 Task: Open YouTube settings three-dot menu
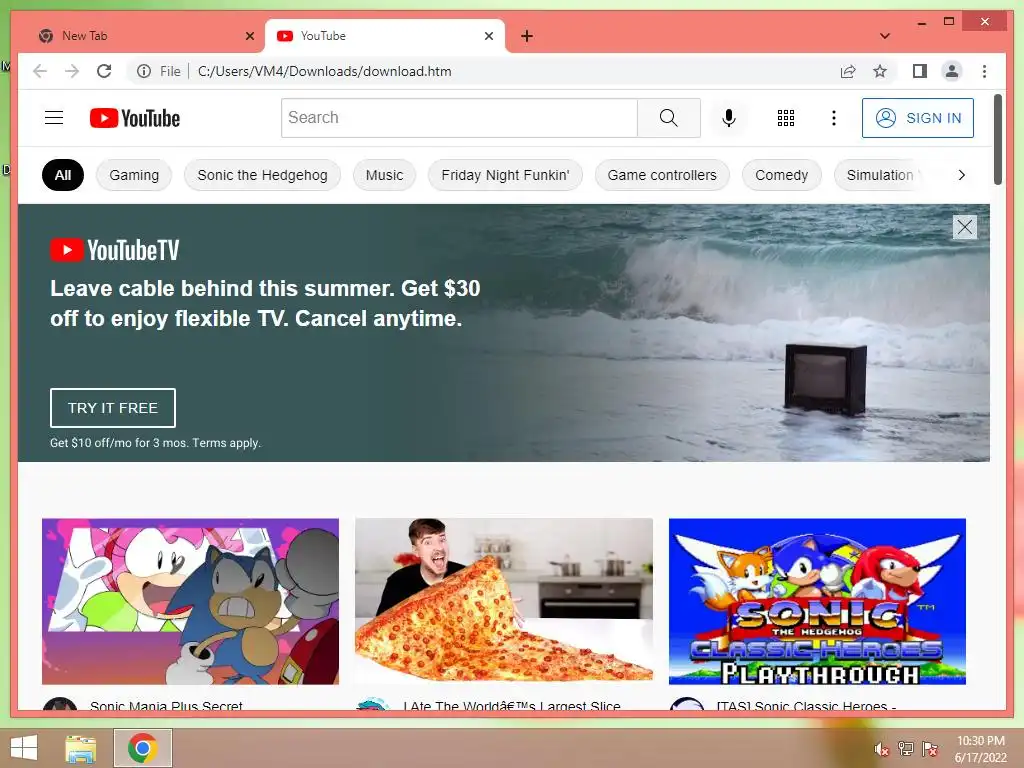tap(833, 118)
